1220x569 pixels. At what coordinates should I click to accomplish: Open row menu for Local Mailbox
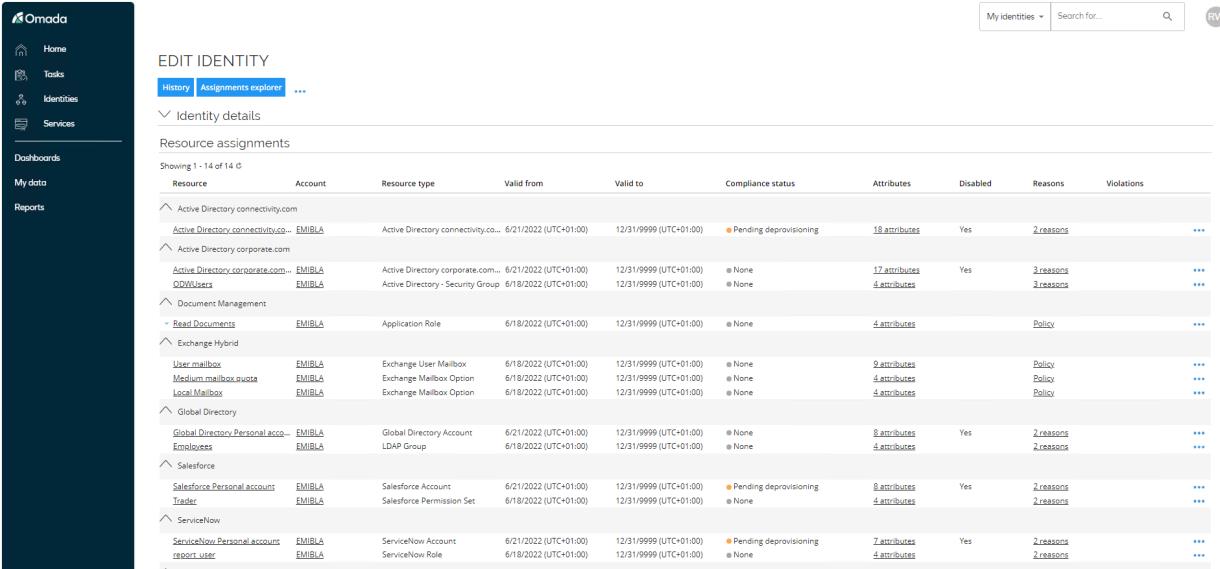pos(1199,393)
